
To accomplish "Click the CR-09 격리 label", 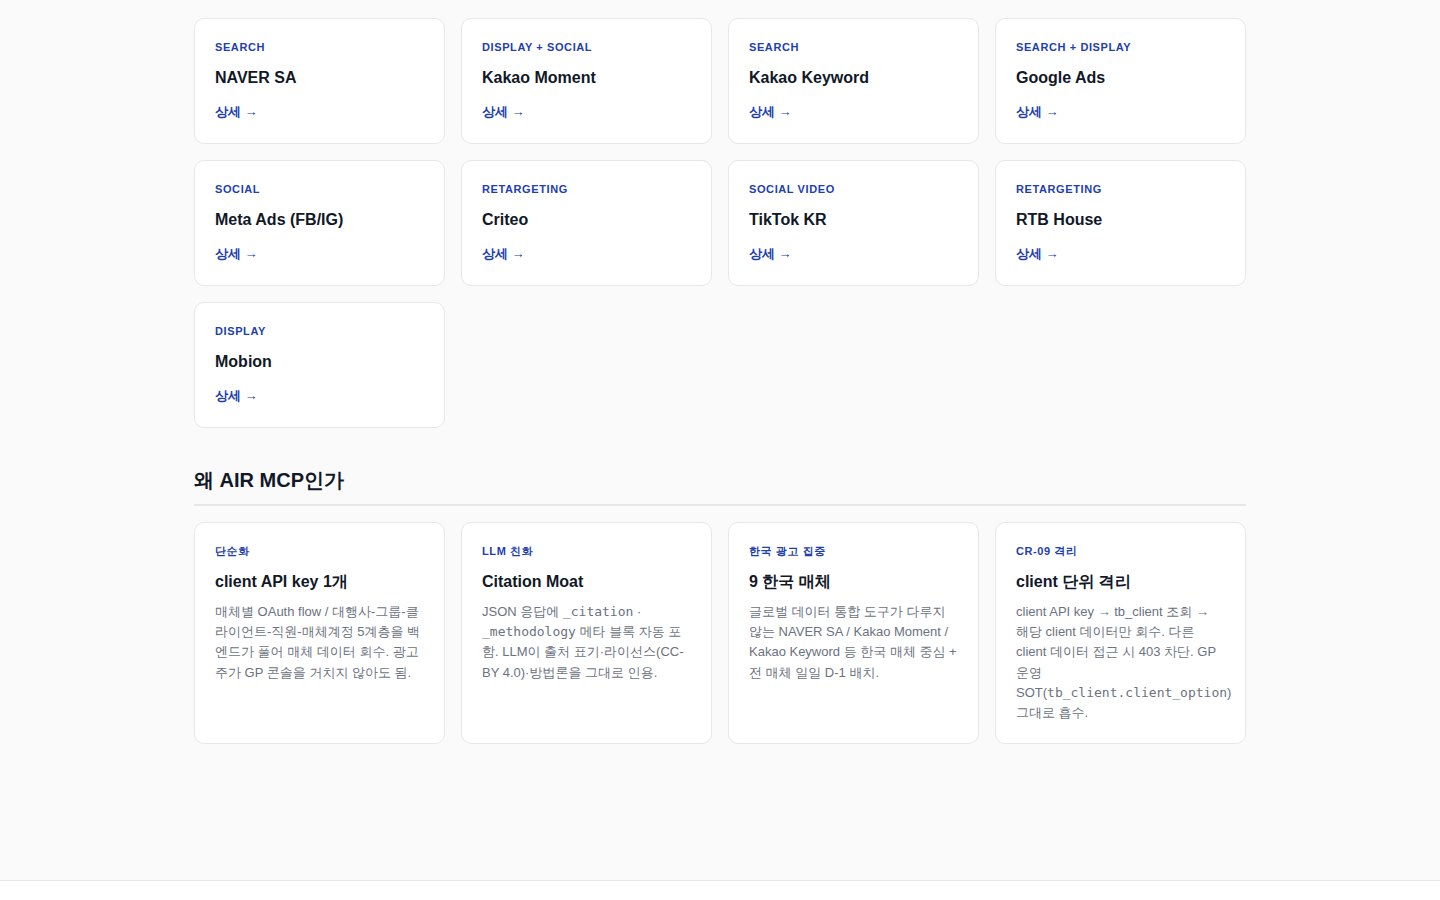I will 1046,551.
